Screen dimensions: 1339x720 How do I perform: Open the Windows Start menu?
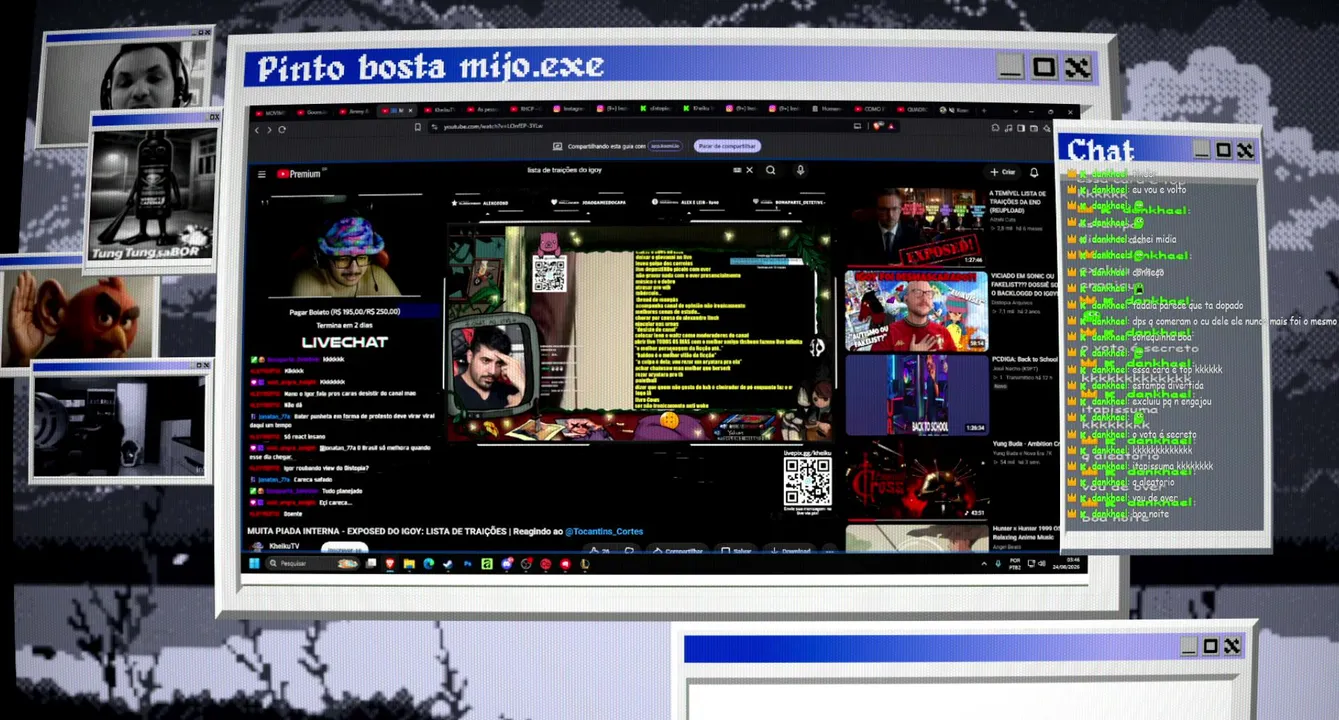254,564
